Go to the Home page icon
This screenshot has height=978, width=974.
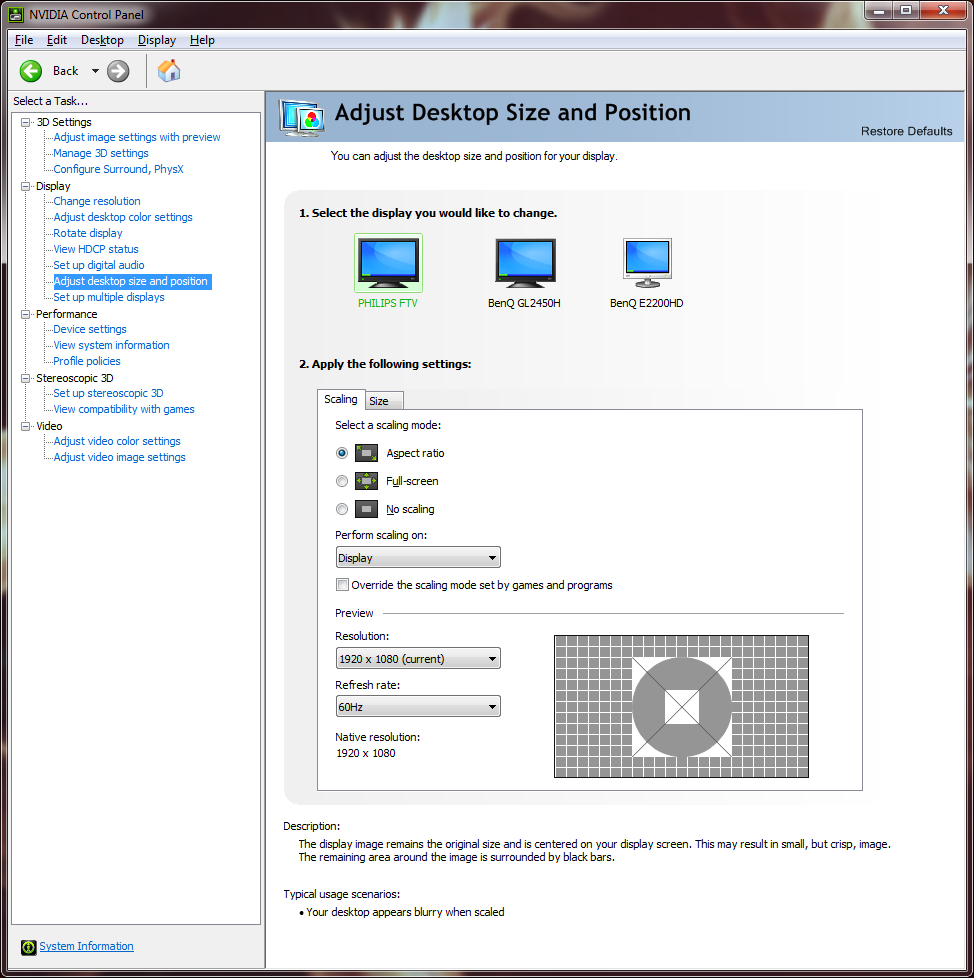tap(168, 71)
